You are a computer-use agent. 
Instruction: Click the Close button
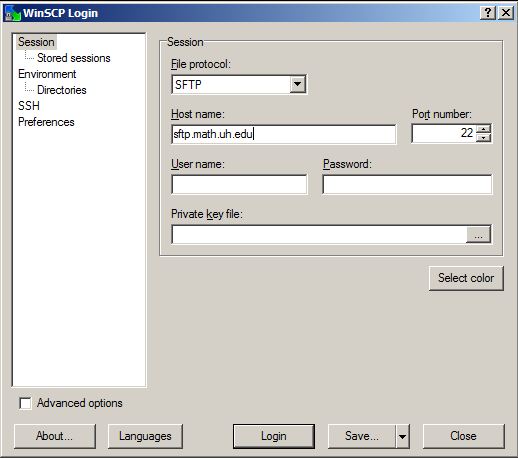click(x=463, y=436)
